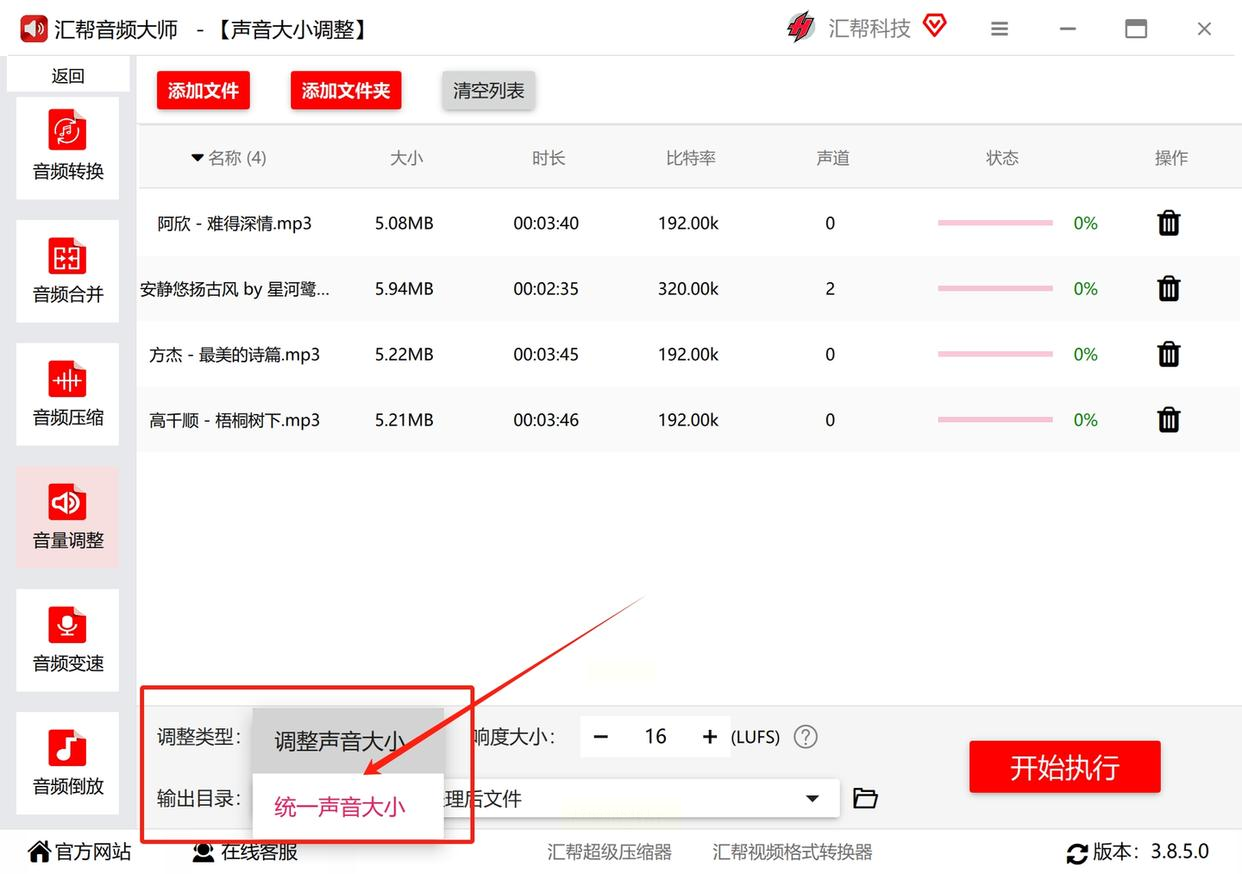Image resolution: width=1242 pixels, height=874 pixels.
Task: Select the 调整声音大小 dropdown option
Action: 340,741
